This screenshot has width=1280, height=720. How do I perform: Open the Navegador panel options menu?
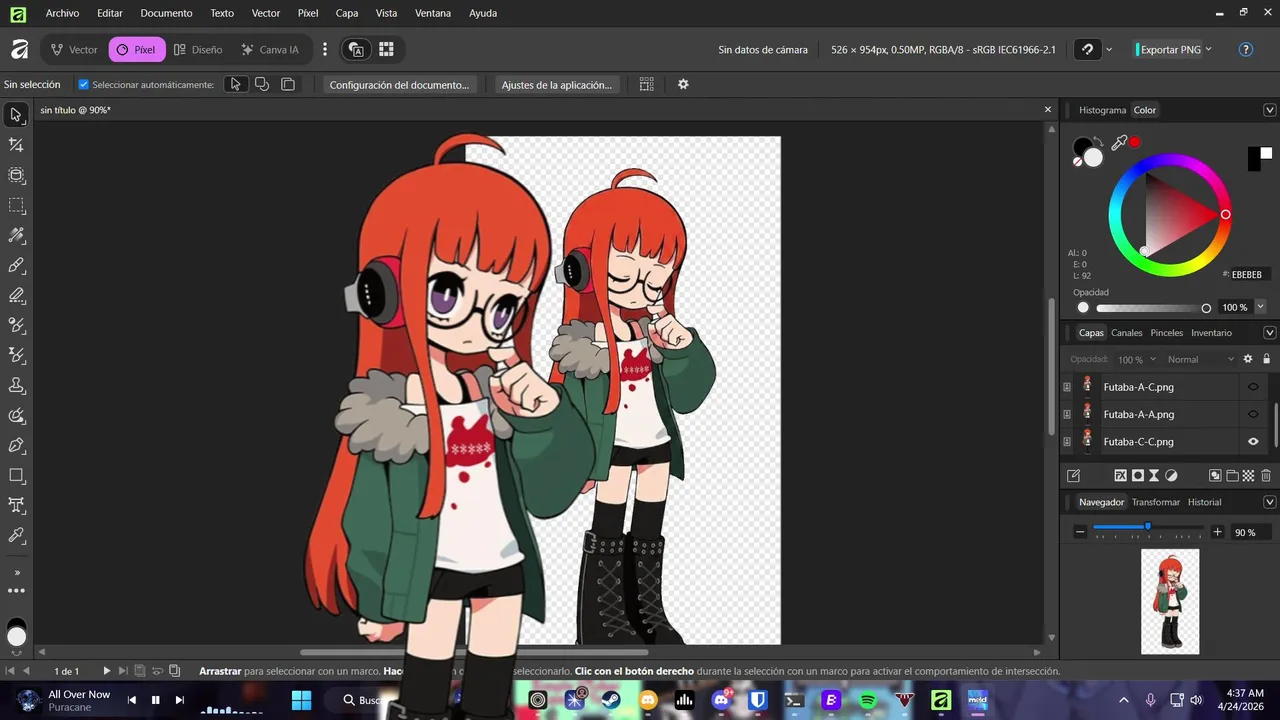[1270, 502]
